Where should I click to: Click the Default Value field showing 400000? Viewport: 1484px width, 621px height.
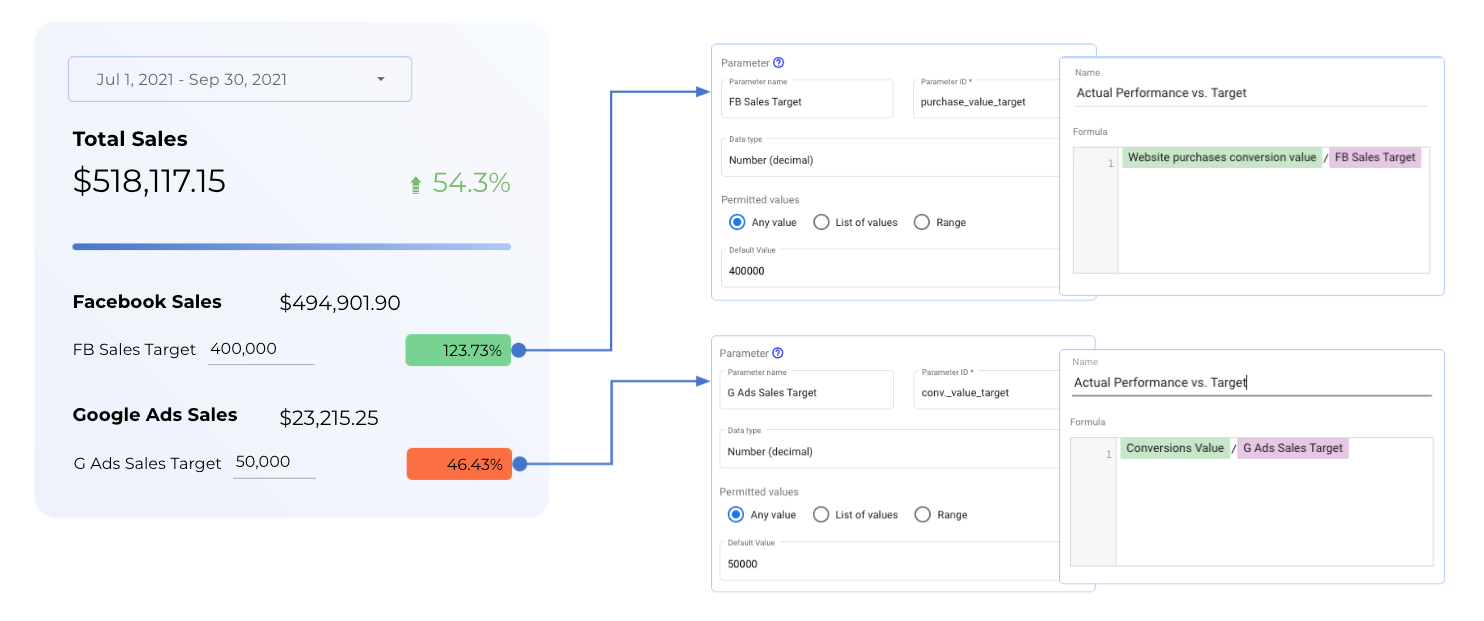click(890, 268)
